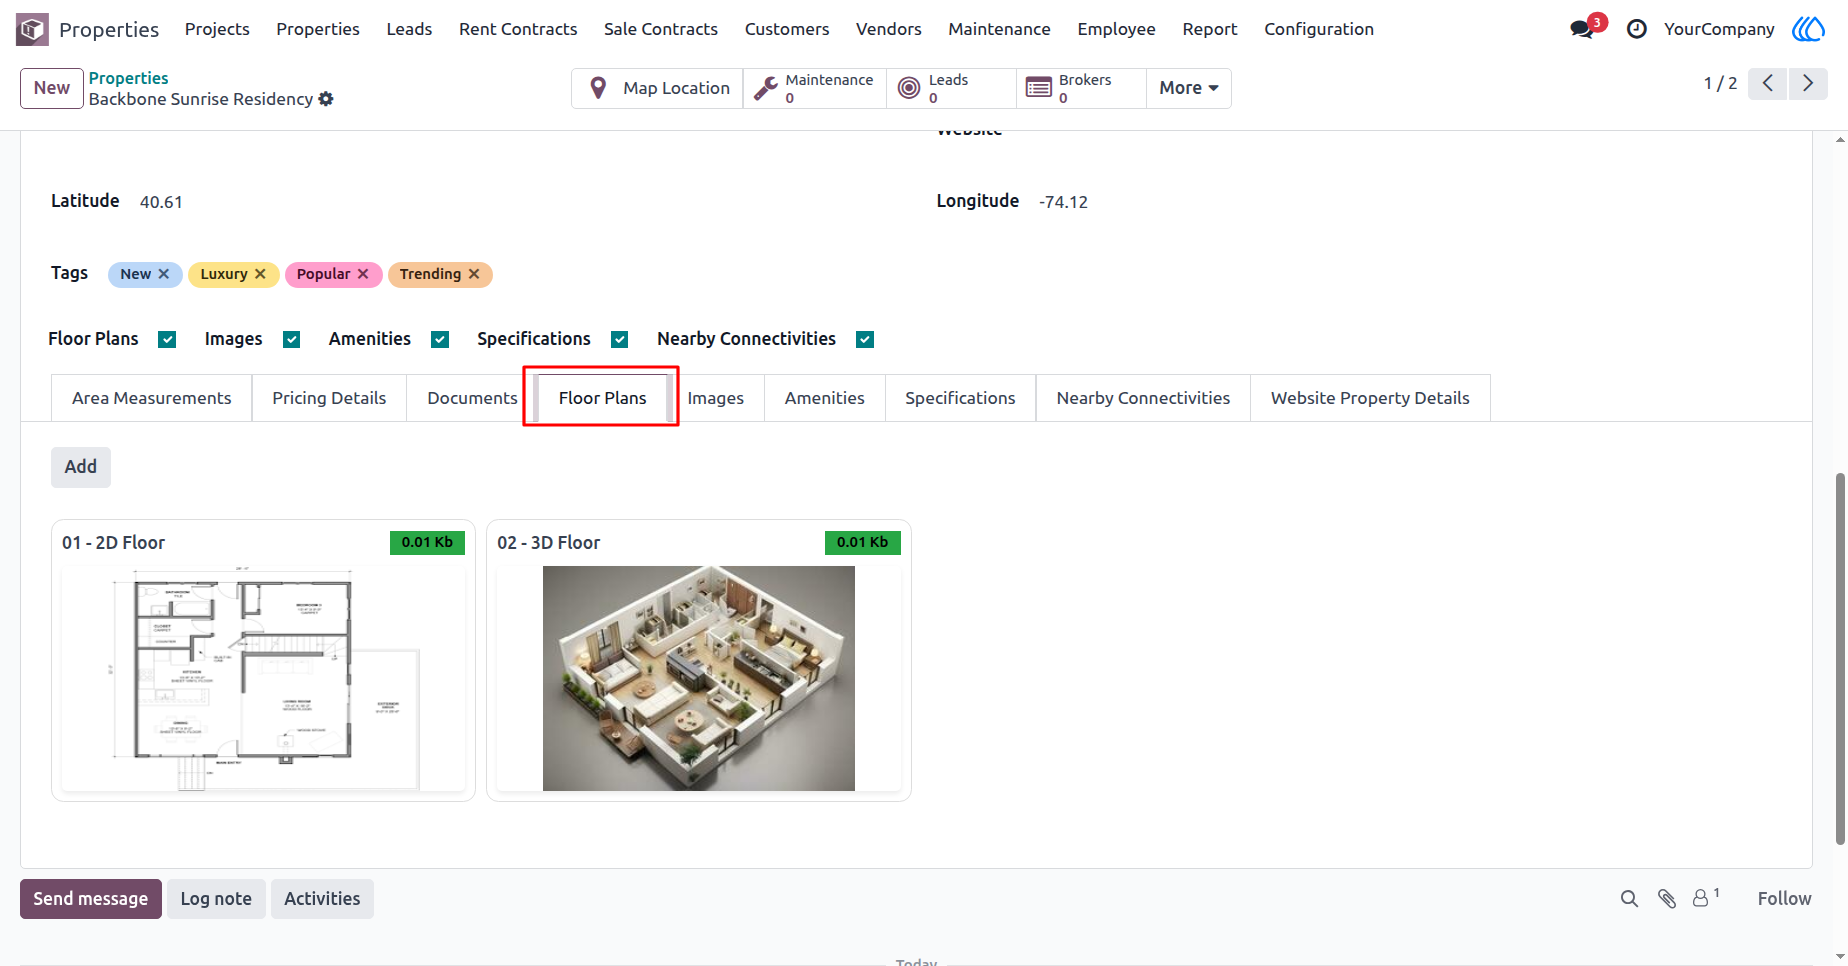1848x966 pixels.
Task: Uncheck the Nearby Connectivities checkbox
Action: pyautogui.click(x=865, y=340)
